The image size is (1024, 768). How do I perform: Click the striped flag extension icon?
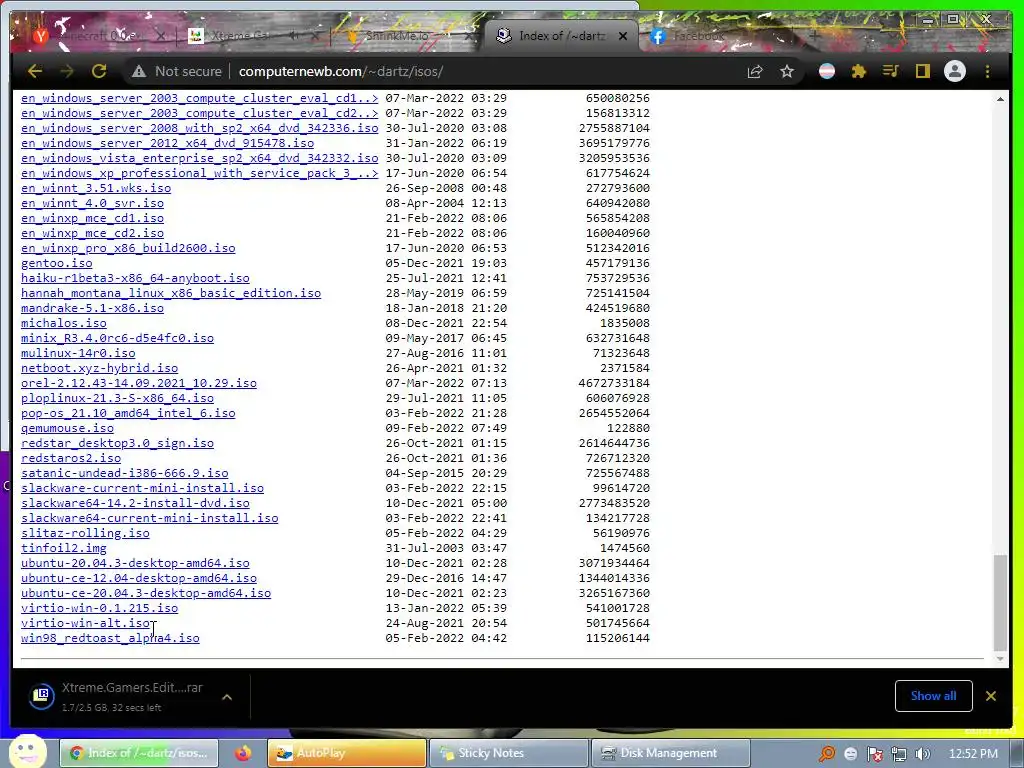coord(827,71)
